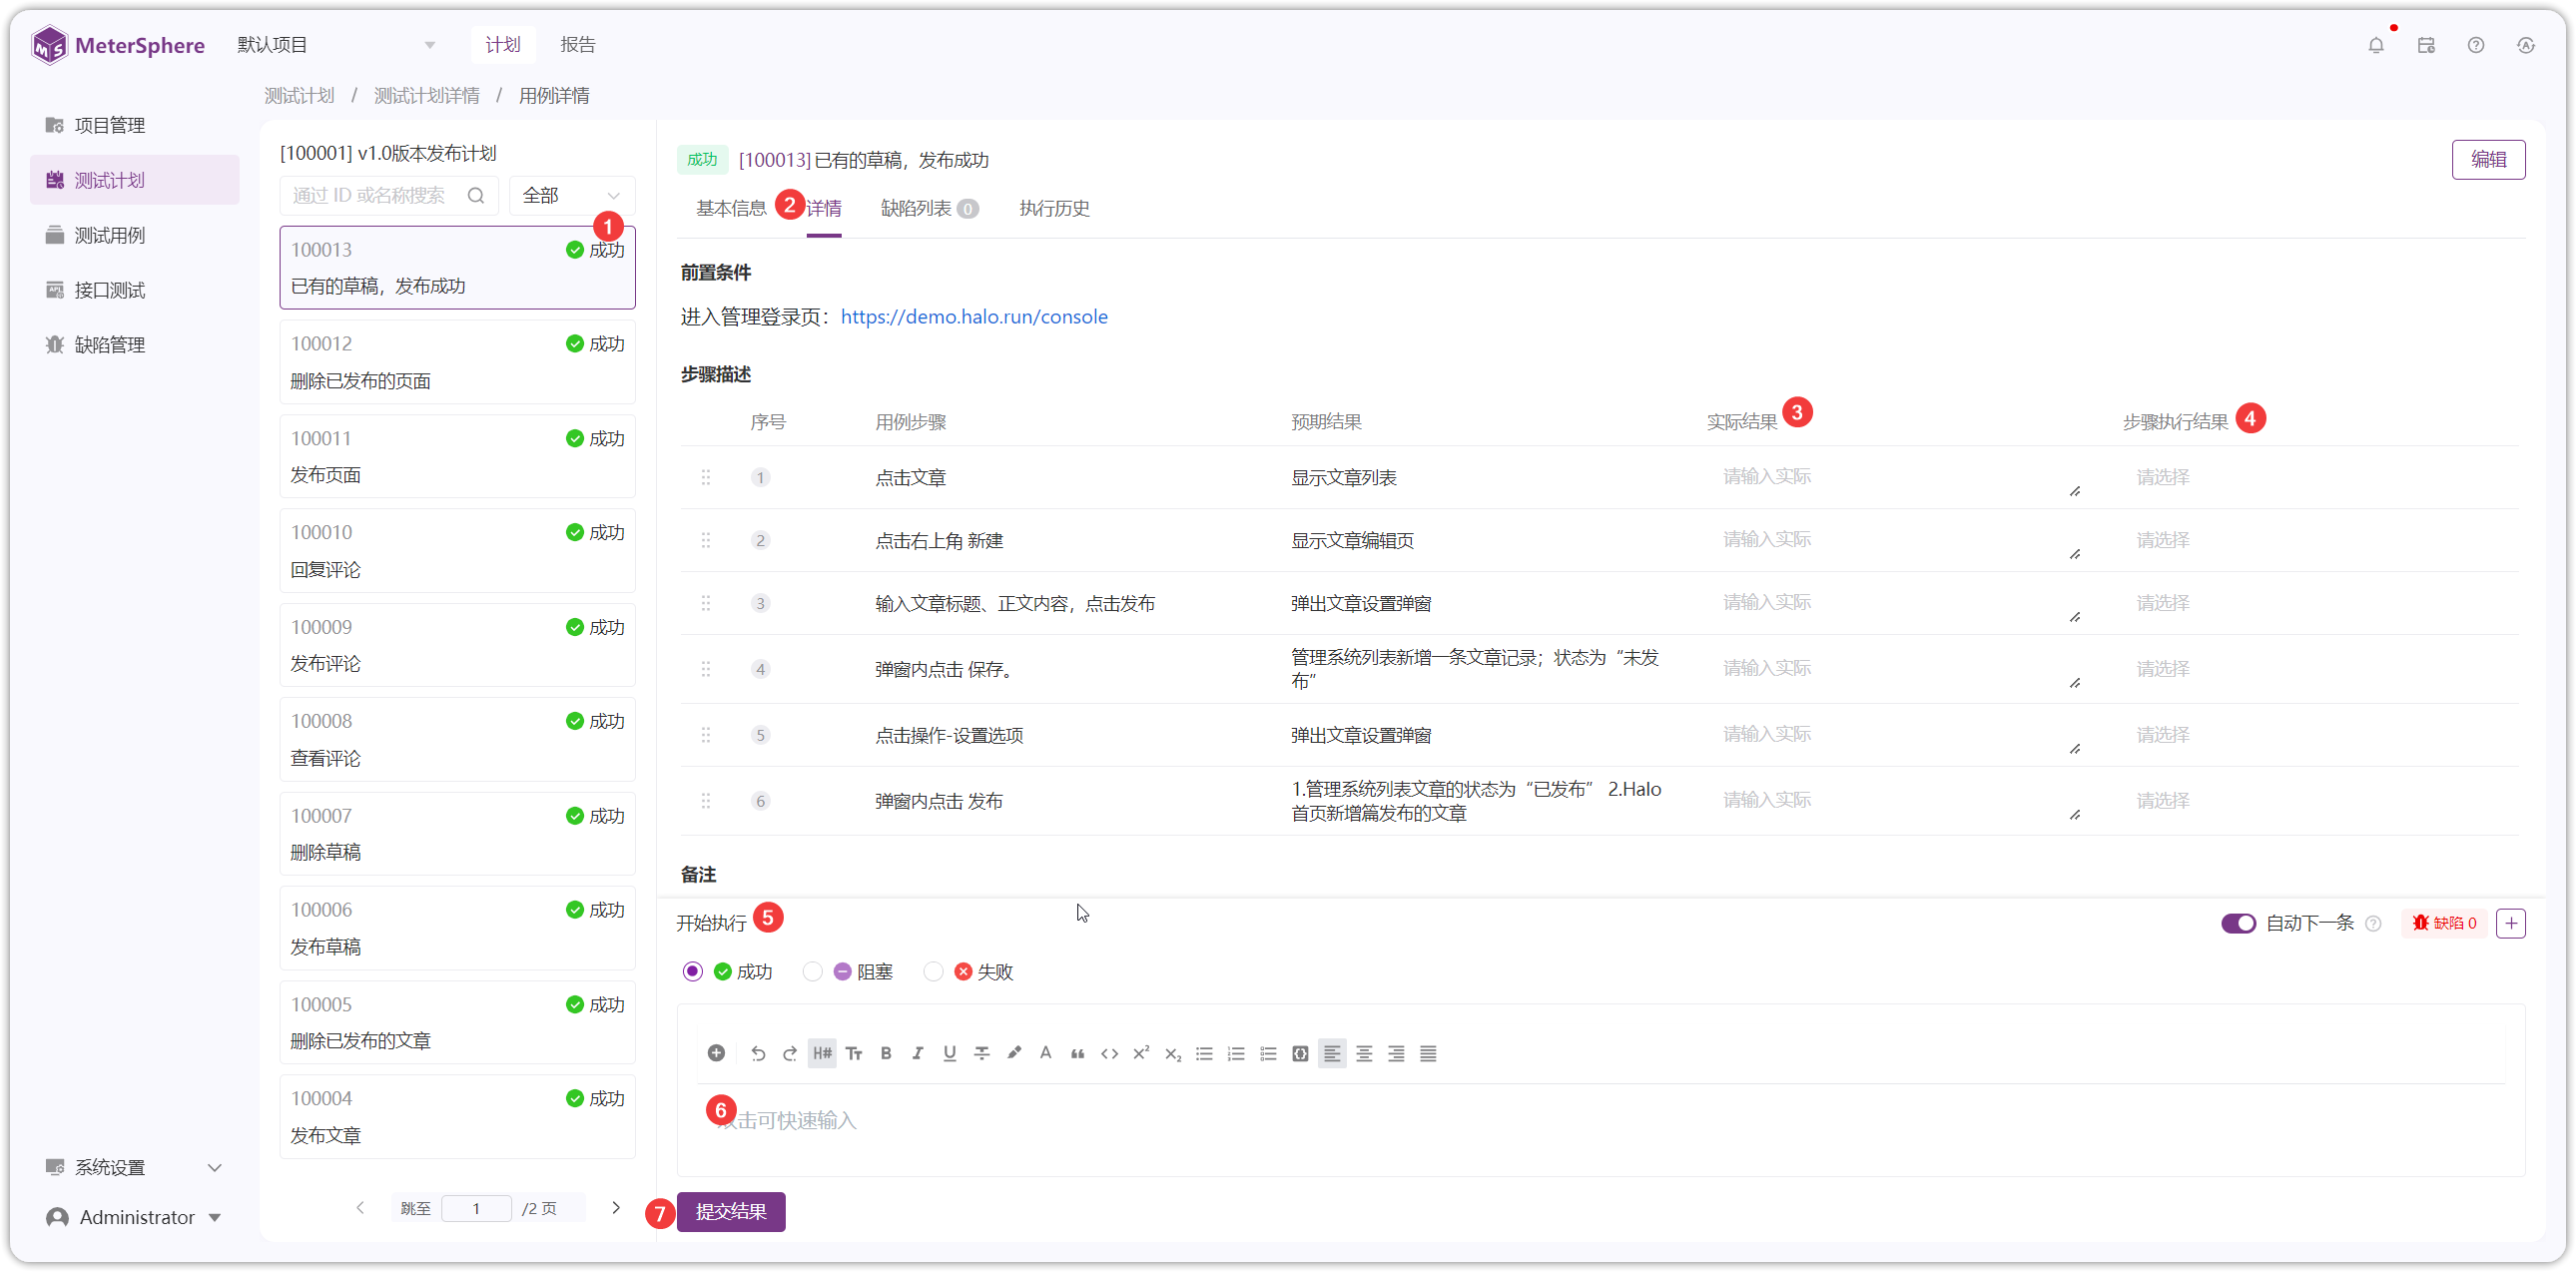
Task: Apply italic formatting in the notes editor
Action: click(x=918, y=1053)
